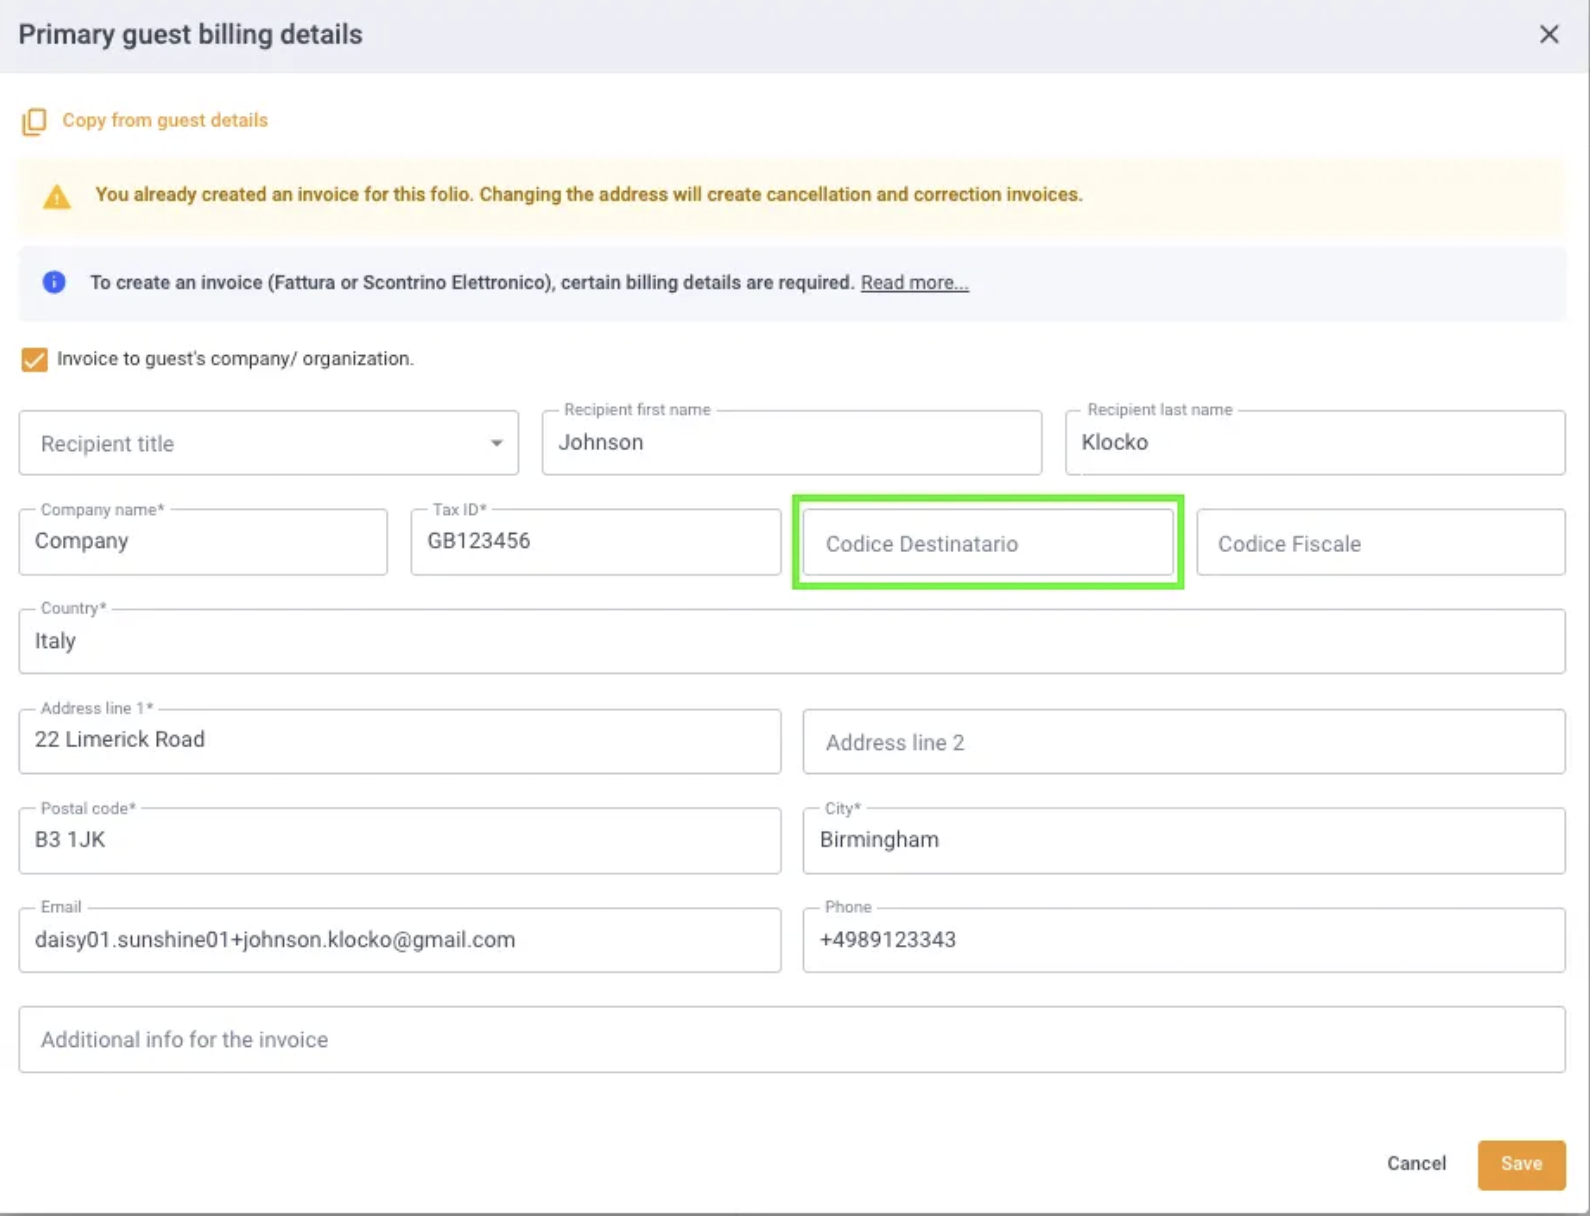Click the yellow warning triangle icon
Image resolution: width=1590 pixels, height=1216 pixels.
click(x=57, y=196)
